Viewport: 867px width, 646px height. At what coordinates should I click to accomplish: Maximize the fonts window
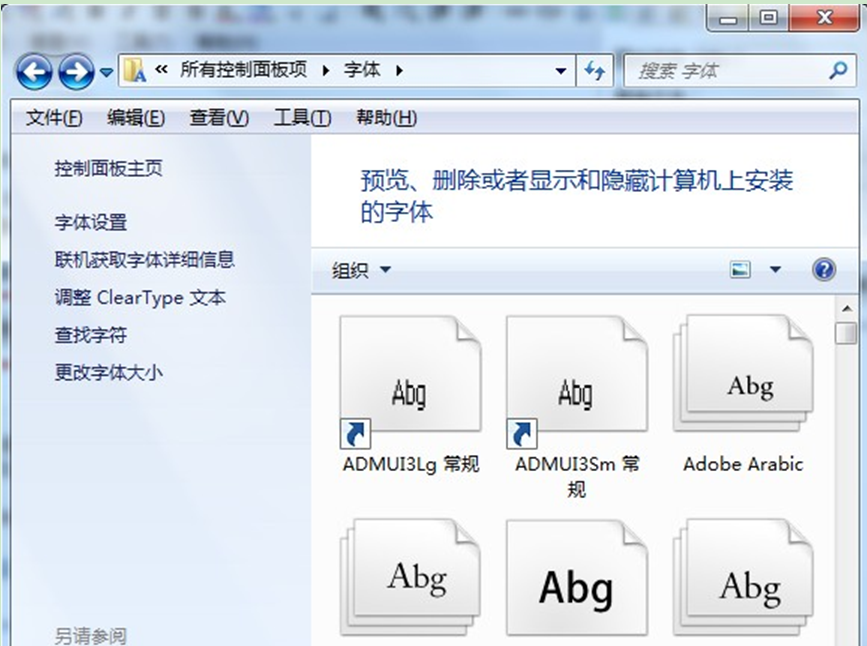(x=769, y=19)
